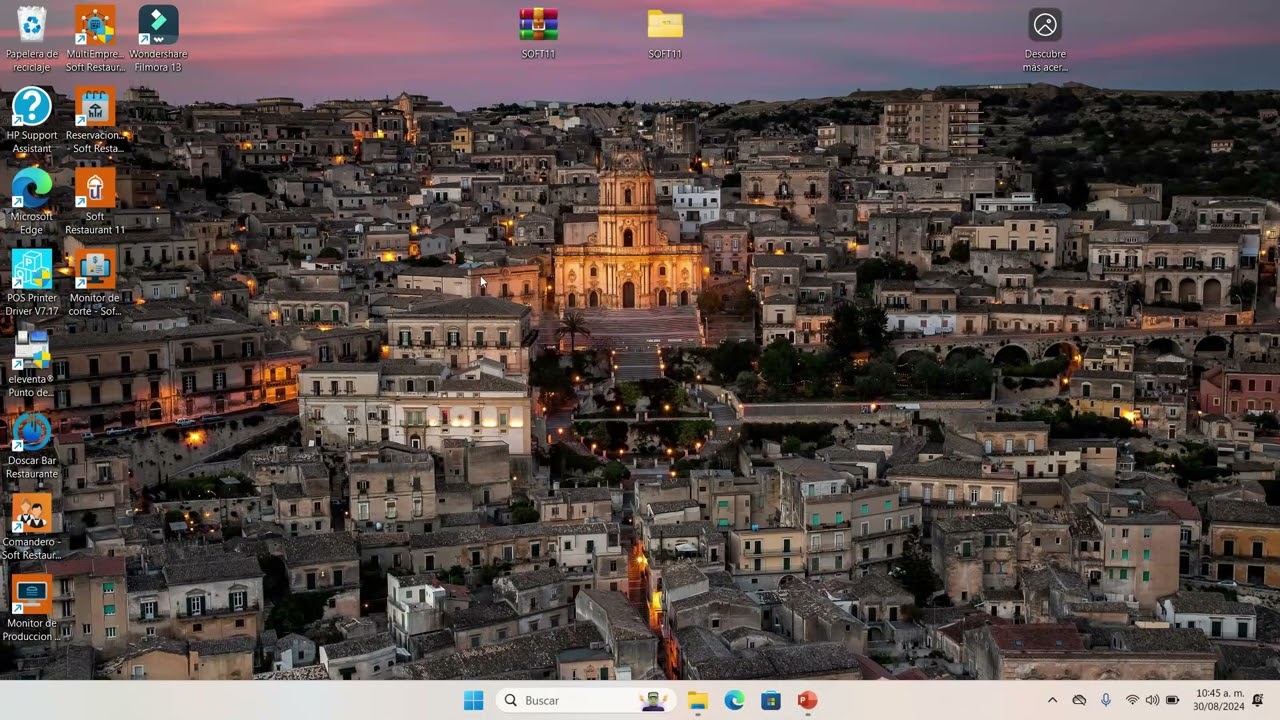Screen dimensions: 1280x720
Task: Select the Wondershare Filmora 13 shortcut
Action: [x=158, y=39]
